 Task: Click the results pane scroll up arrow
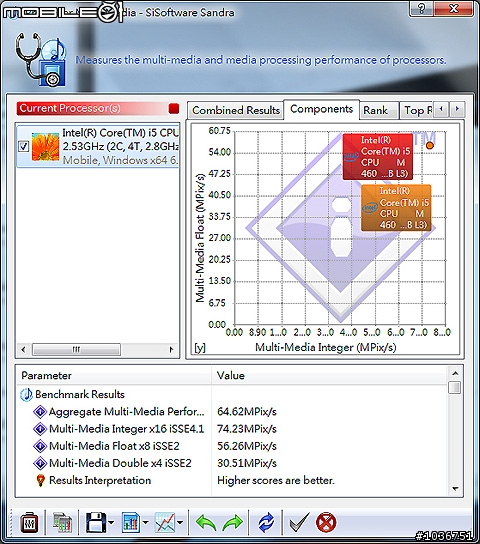(x=455, y=373)
